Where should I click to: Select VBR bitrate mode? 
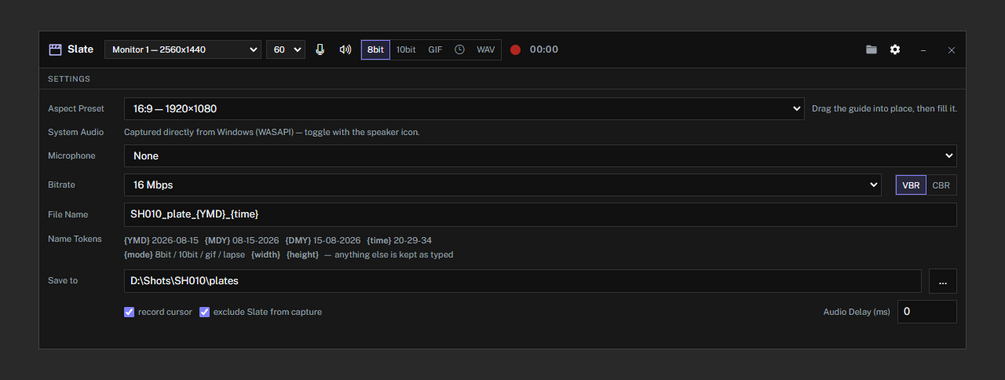click(x=911, y=185)
